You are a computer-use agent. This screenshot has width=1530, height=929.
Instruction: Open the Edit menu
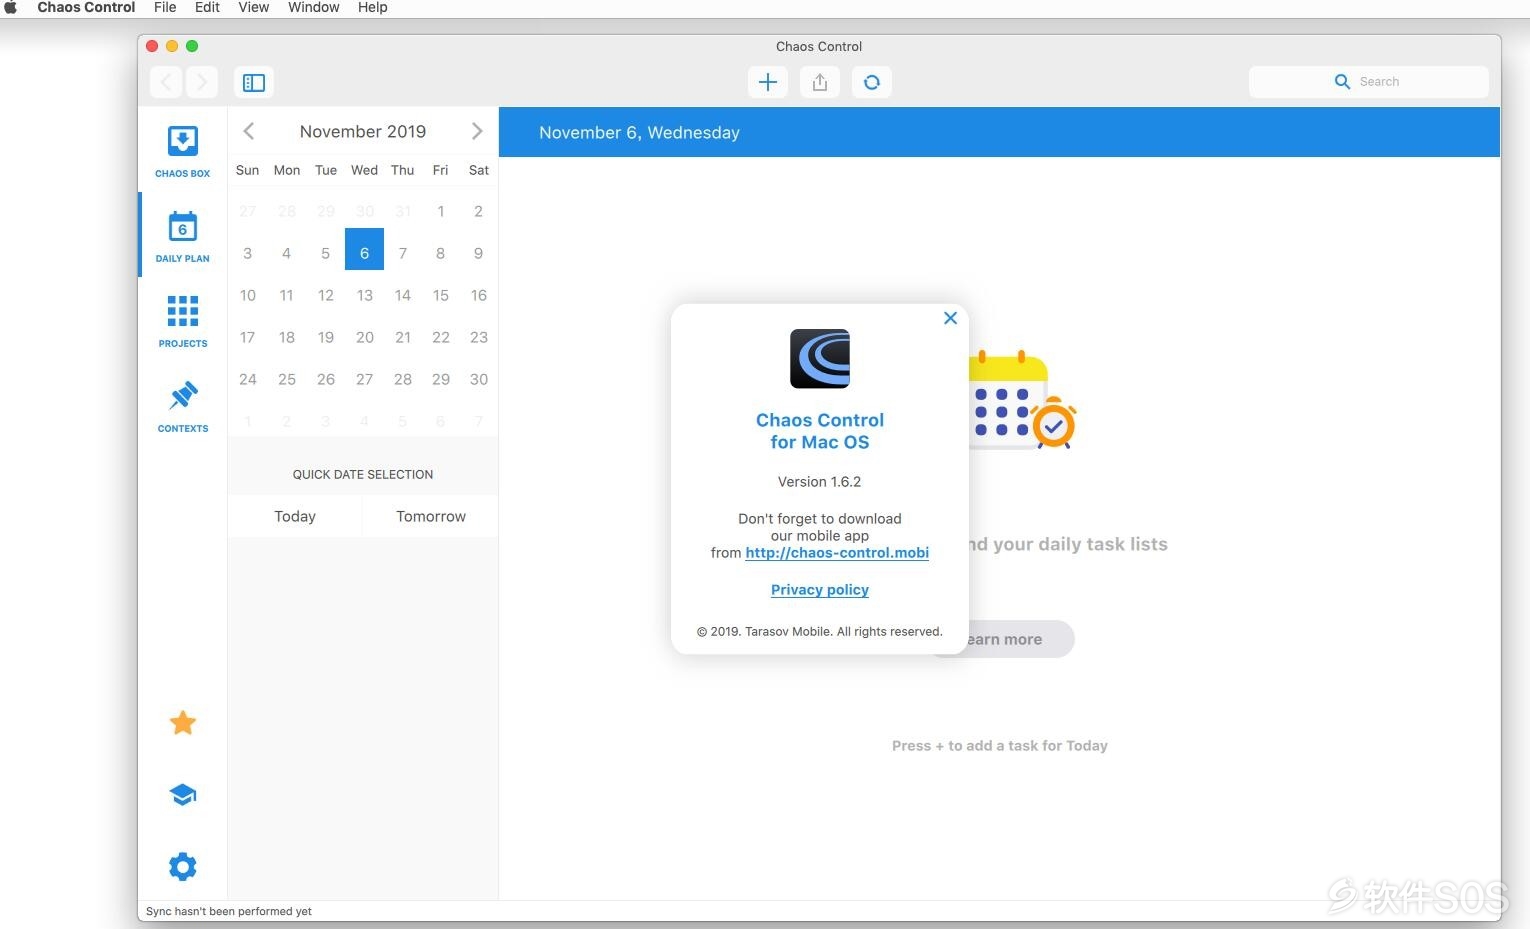click(x=207, y=7)
